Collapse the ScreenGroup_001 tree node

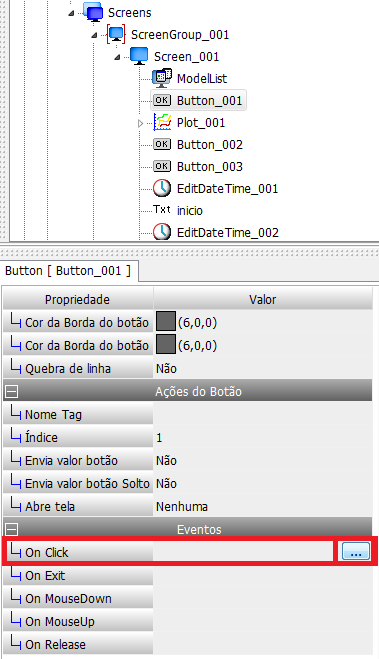94,35
